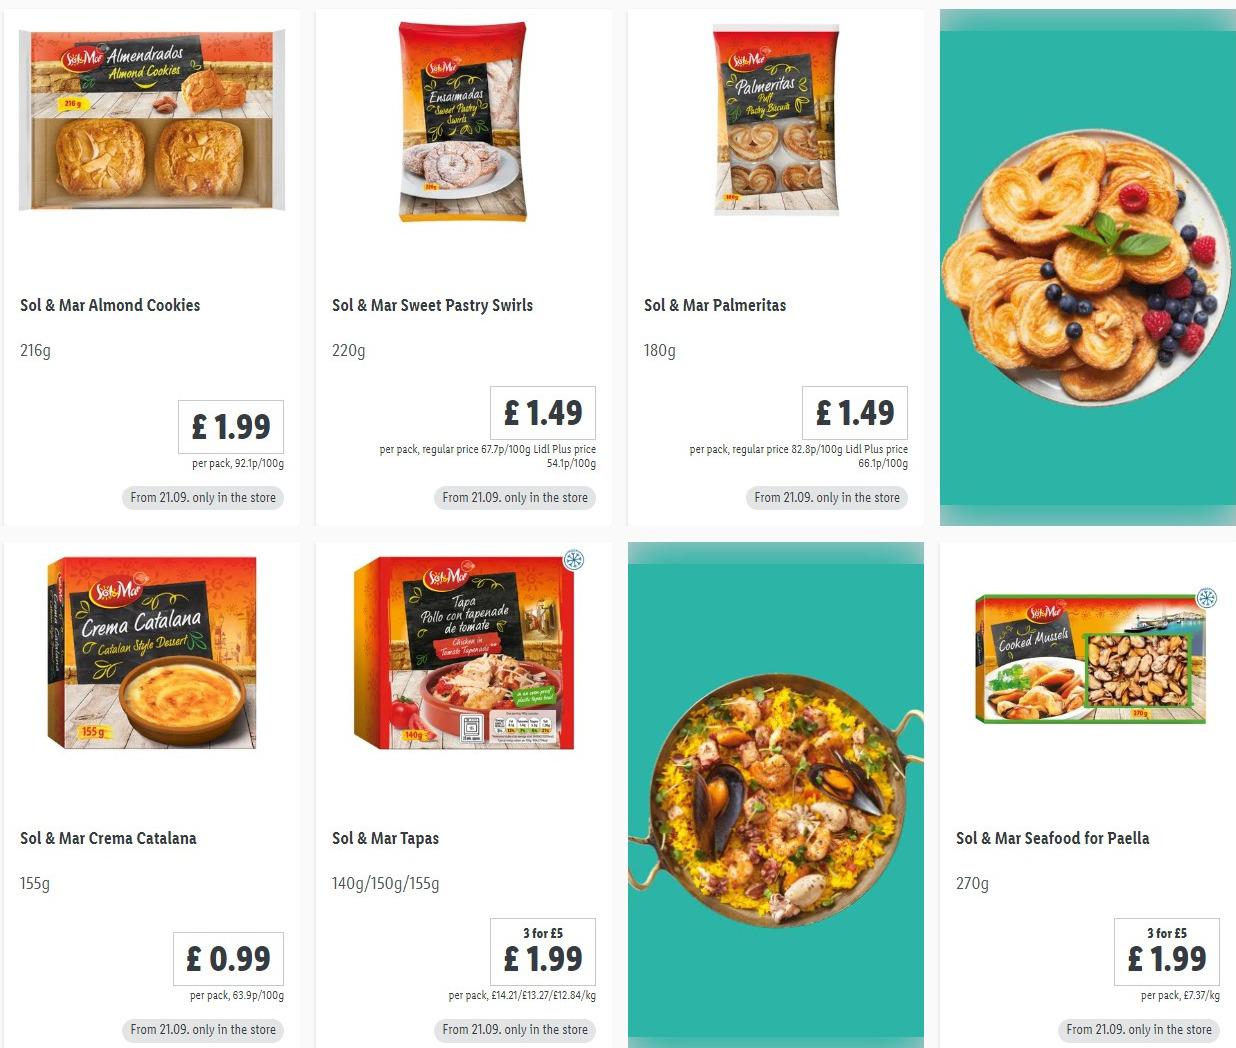Viewport: 1236px width, 1048px height.
Task: Open Sol & Mar Almond Cookies title link
Action: pos(110,305)
